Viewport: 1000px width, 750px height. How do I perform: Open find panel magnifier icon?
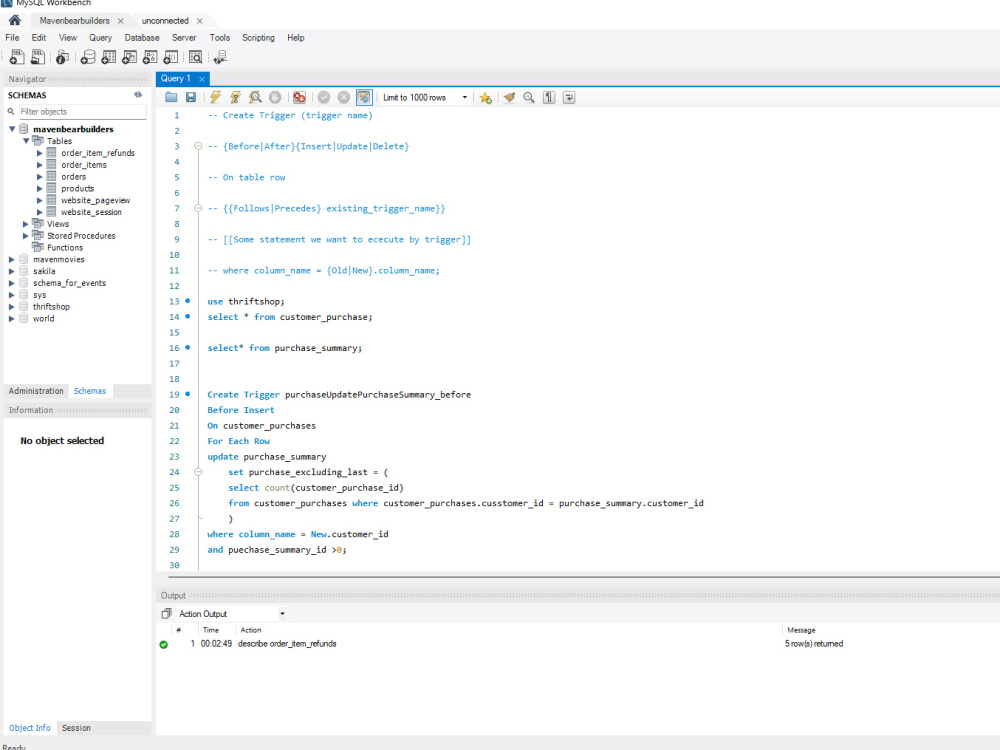[529, 98]
